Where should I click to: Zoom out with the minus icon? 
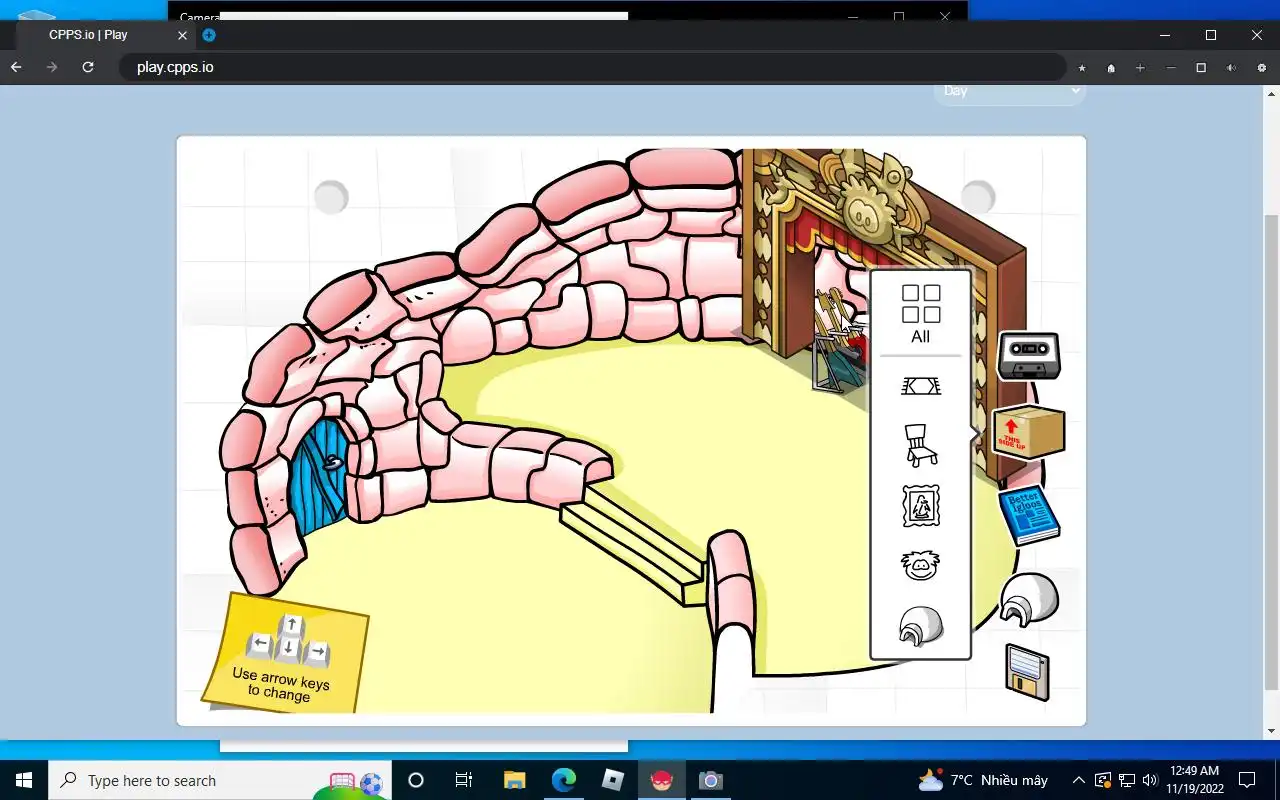(1171, 68)
